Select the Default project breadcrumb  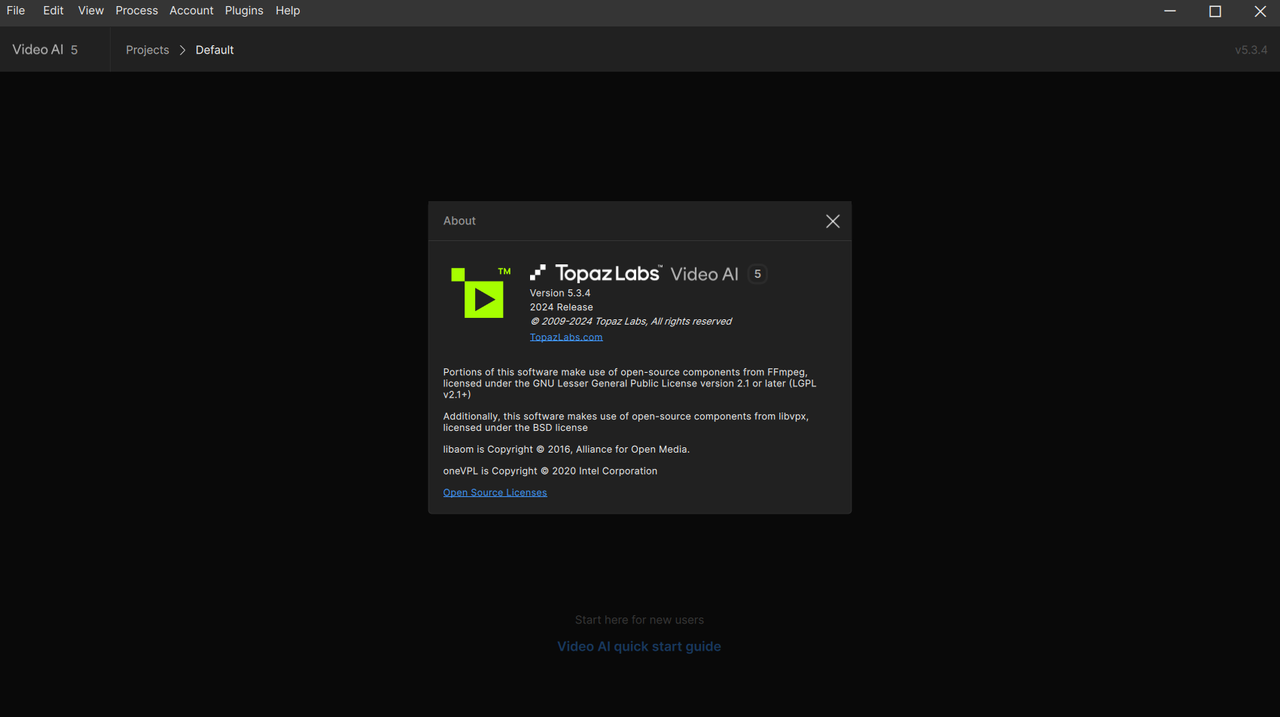[215, 50]
